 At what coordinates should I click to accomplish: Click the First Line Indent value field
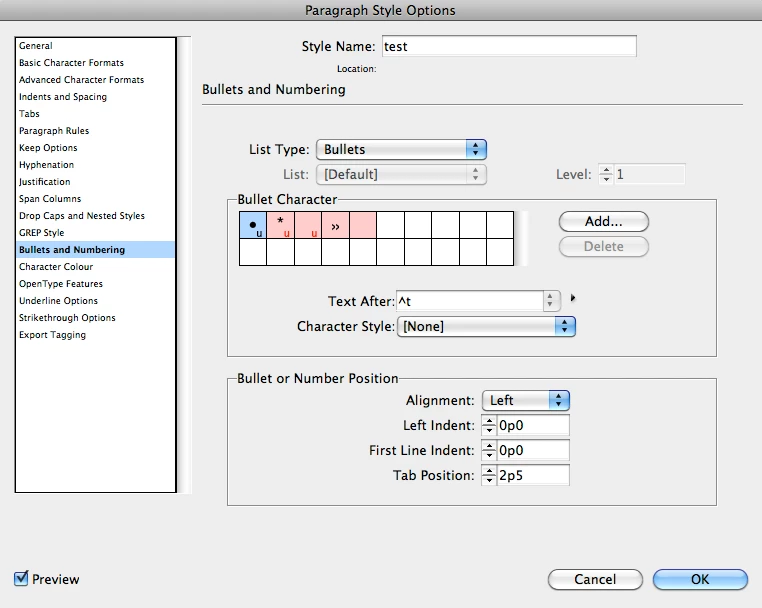pos(533,451)
